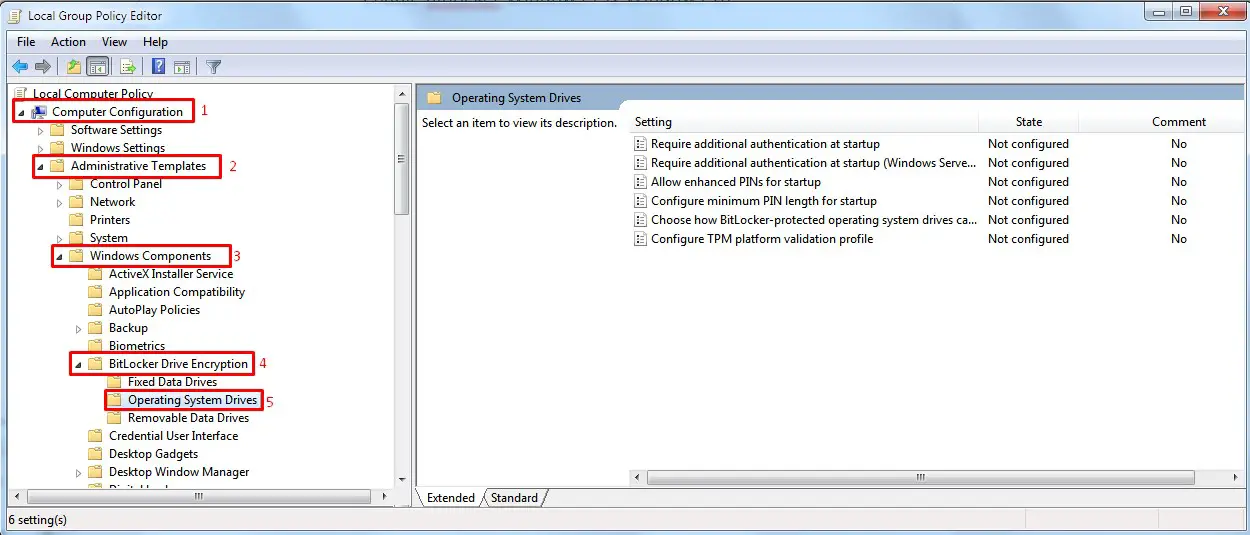Collapse the Windows Components node
The height and width of the screenshot is (535, 1250).
coord(60,257)
